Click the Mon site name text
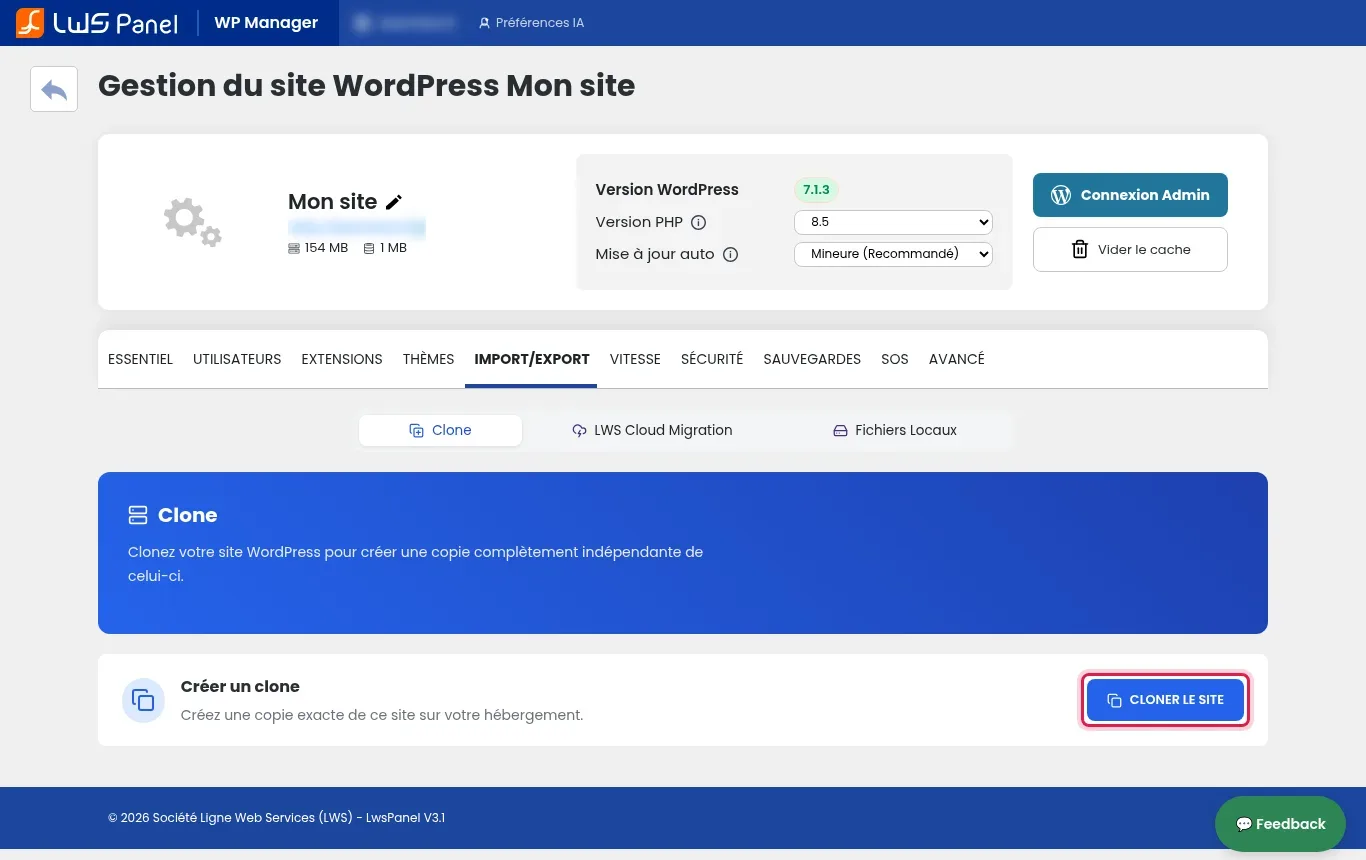Viewport: 1366px width, 860px height. click(333, 202)
